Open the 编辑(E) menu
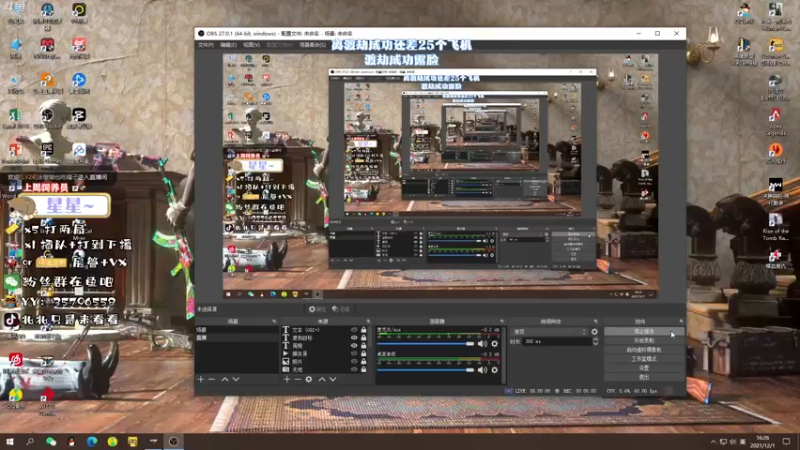The image size is (800, 450). pos(228,45)
